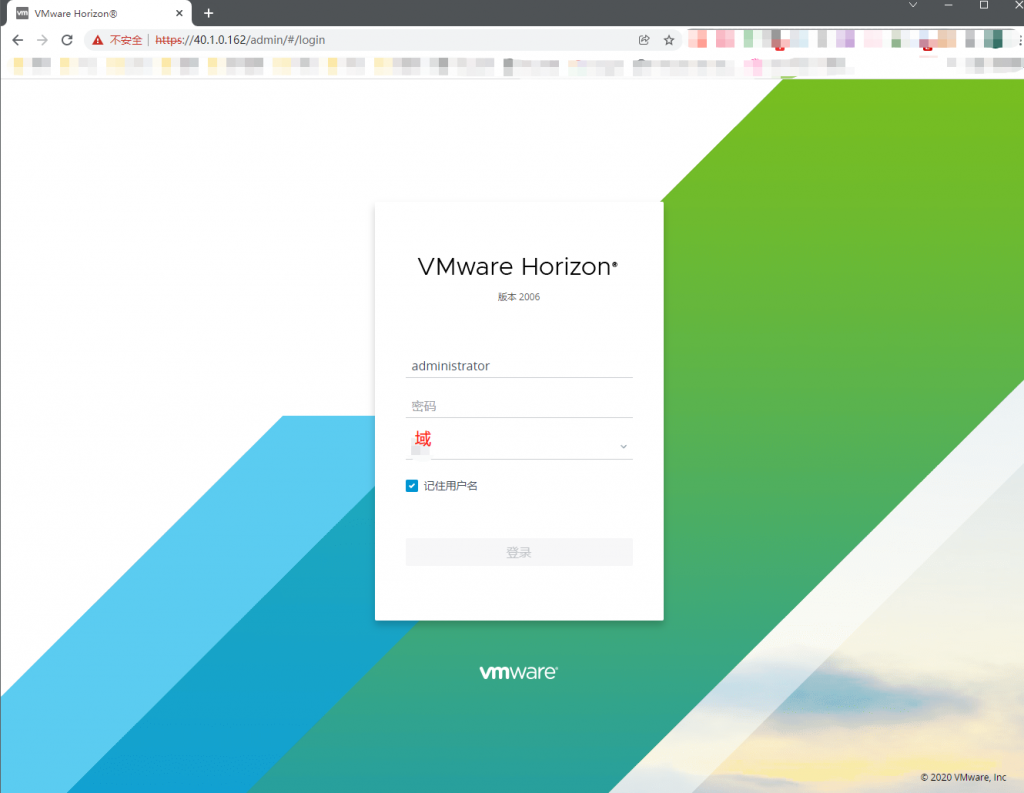Go back to the previous page

(18, 40)
